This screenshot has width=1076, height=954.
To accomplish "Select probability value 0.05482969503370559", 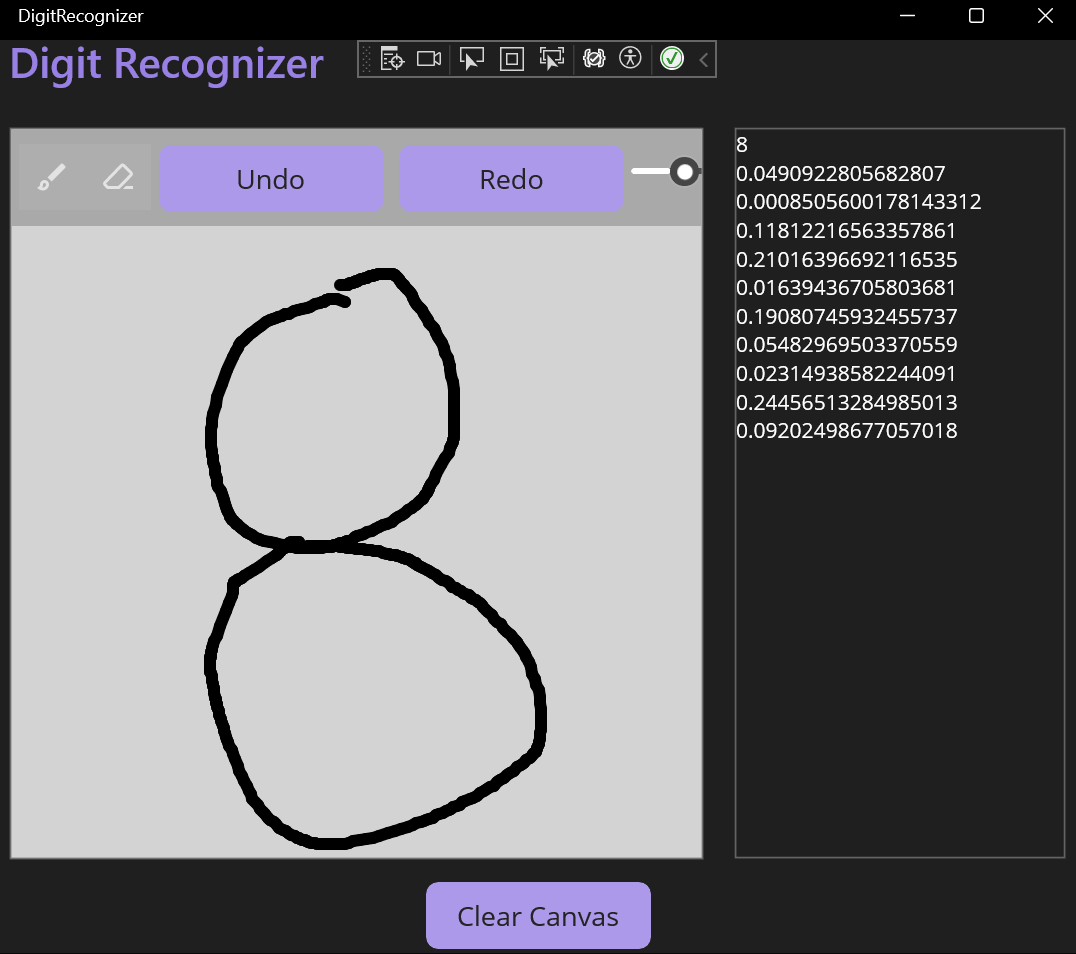I will [846, 345].
